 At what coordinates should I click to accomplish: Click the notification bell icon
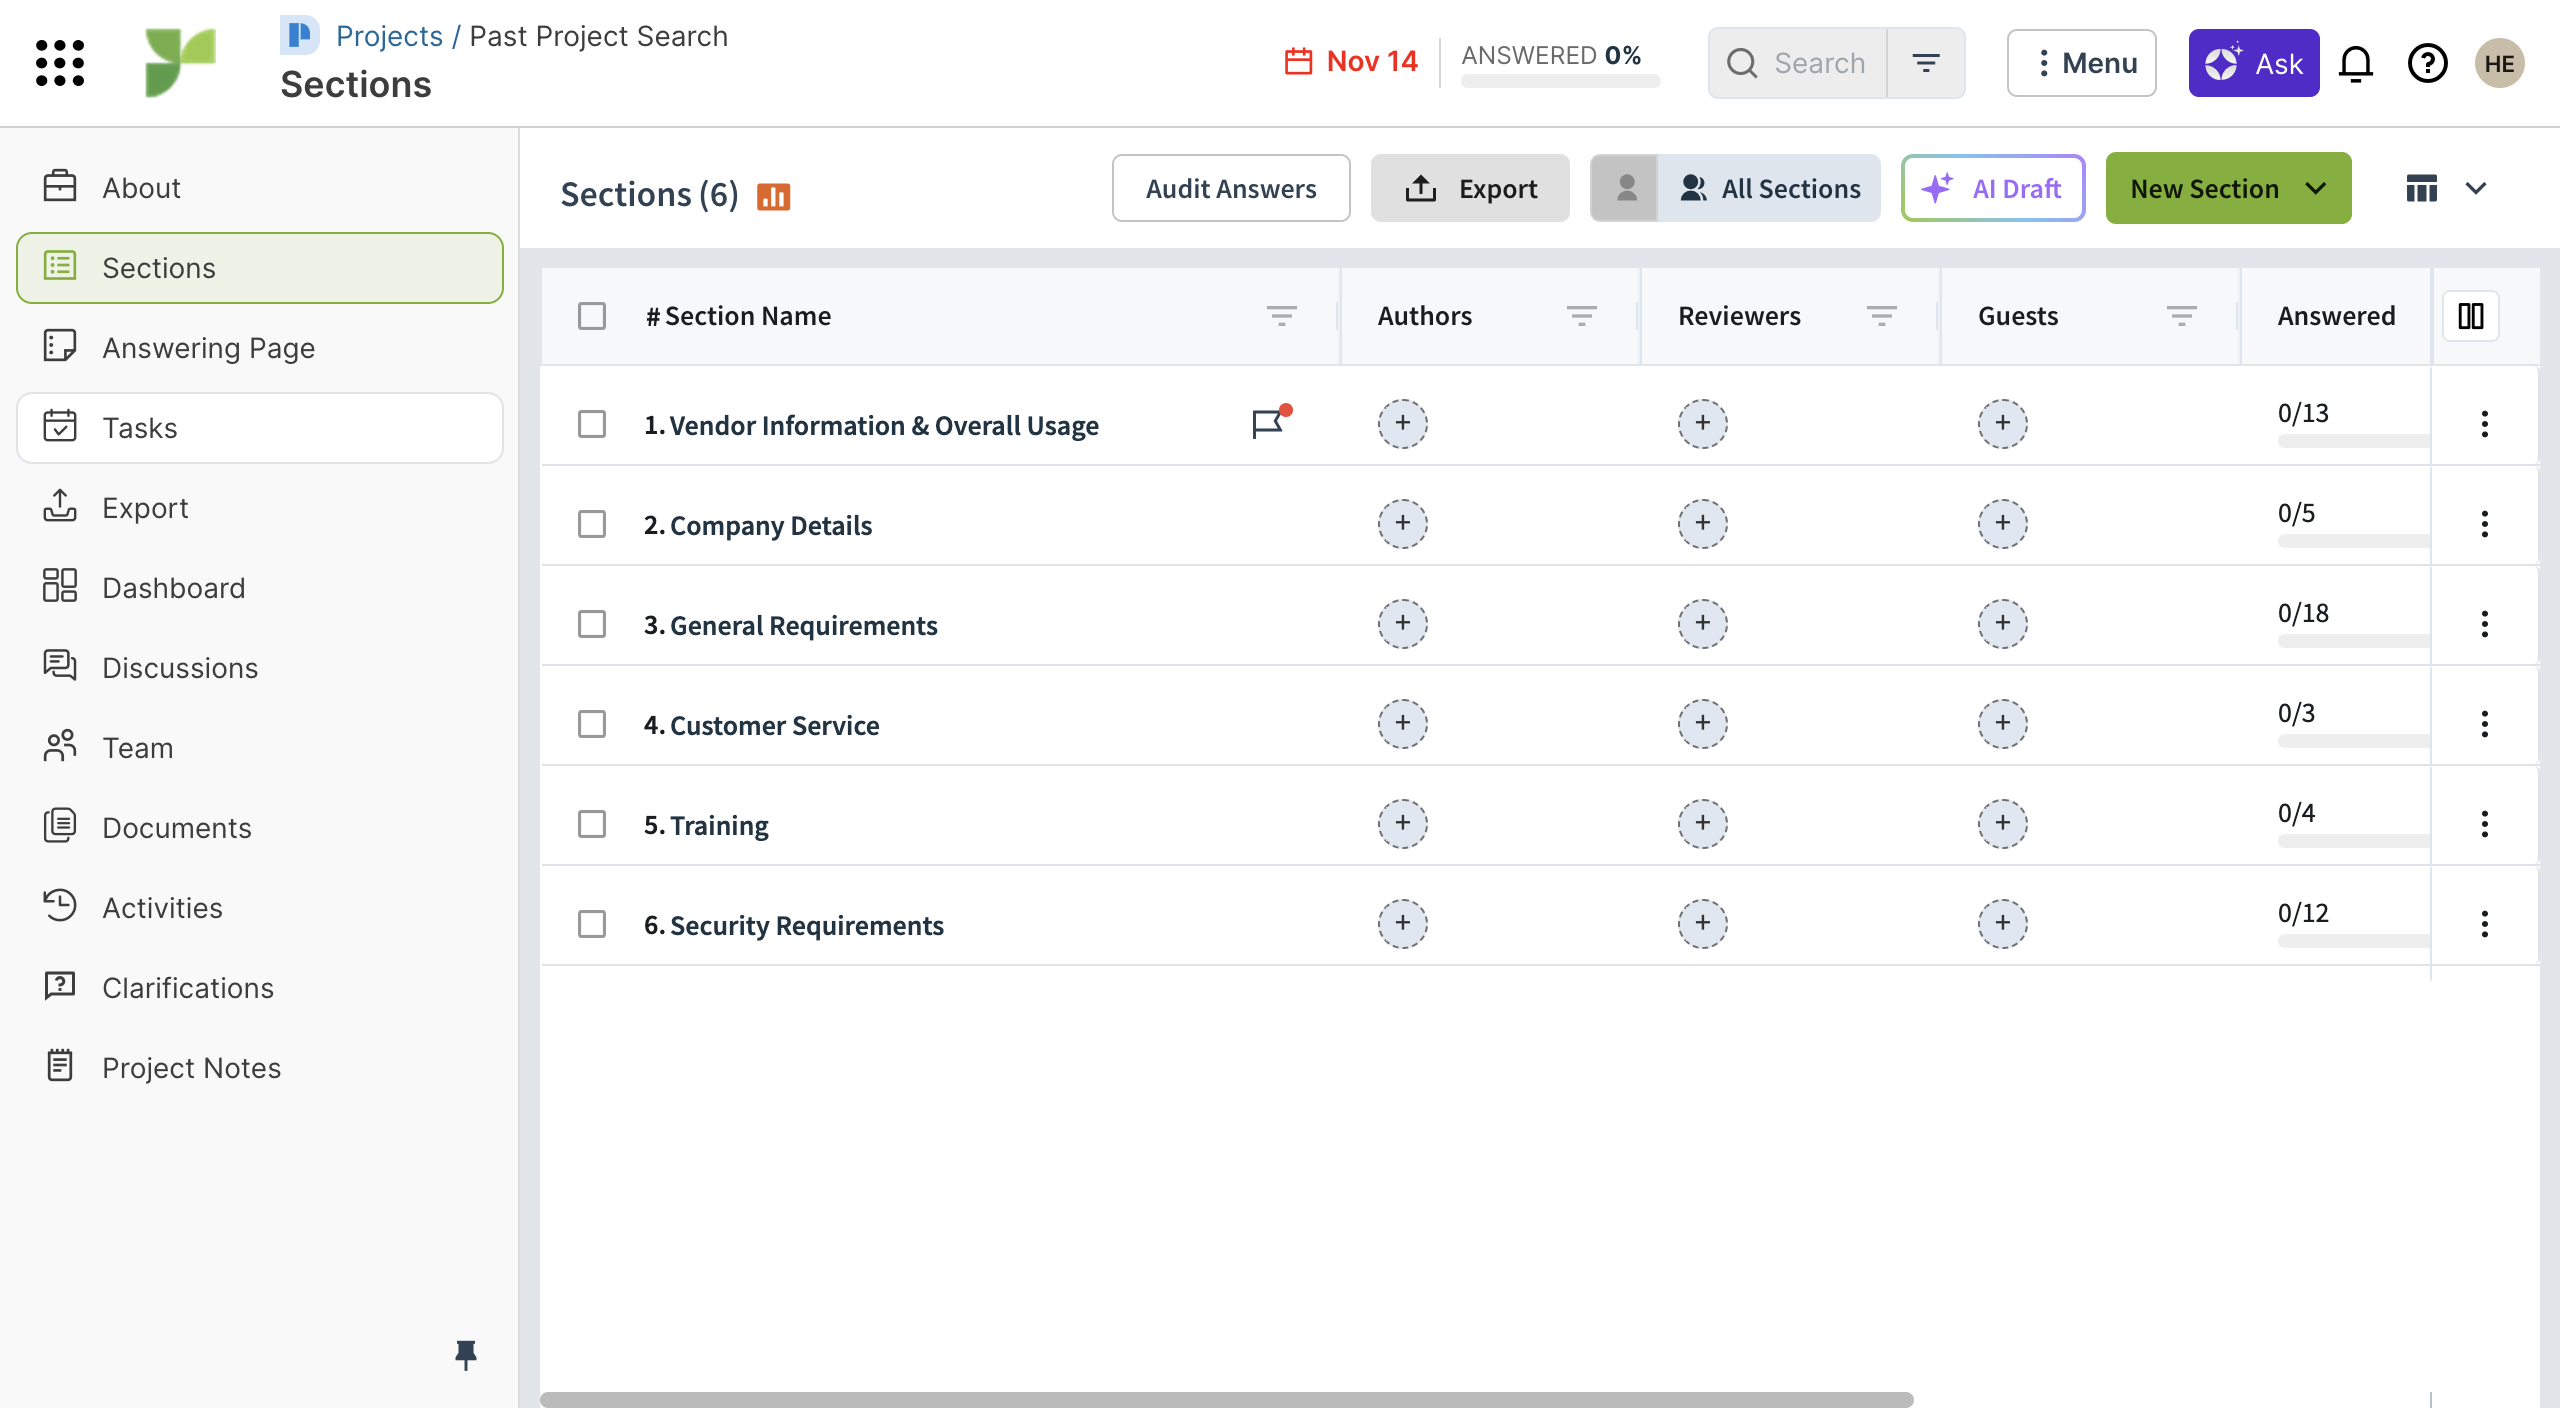[x=2356, y=64]
